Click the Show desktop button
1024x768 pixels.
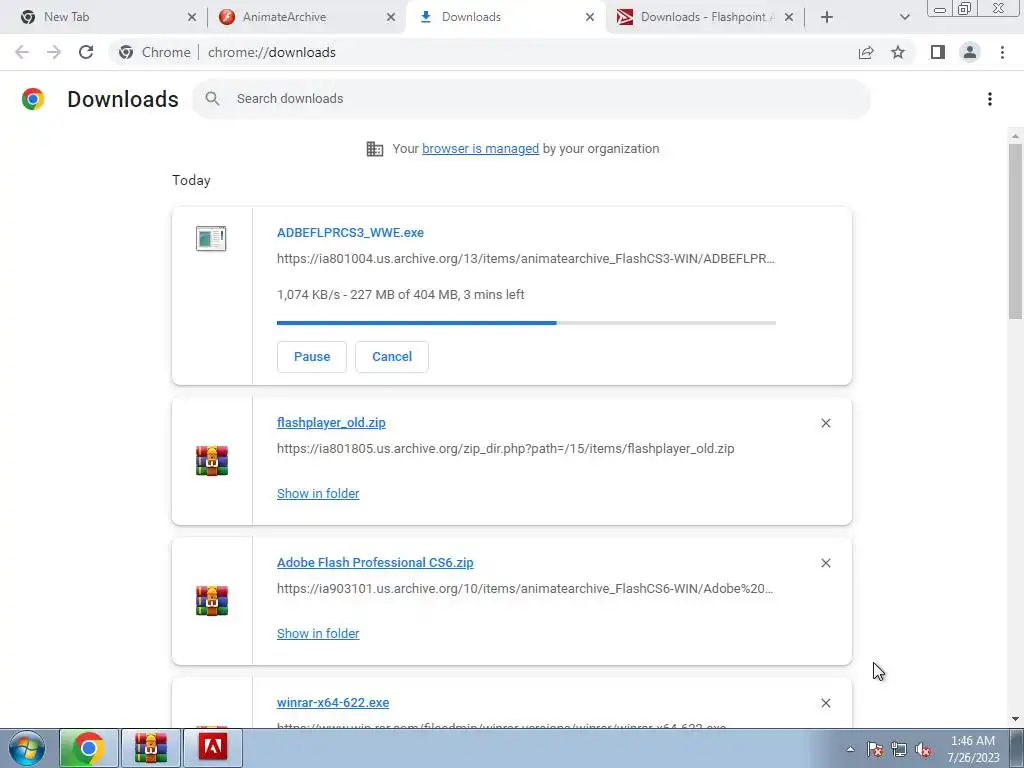pos(1017,748)
